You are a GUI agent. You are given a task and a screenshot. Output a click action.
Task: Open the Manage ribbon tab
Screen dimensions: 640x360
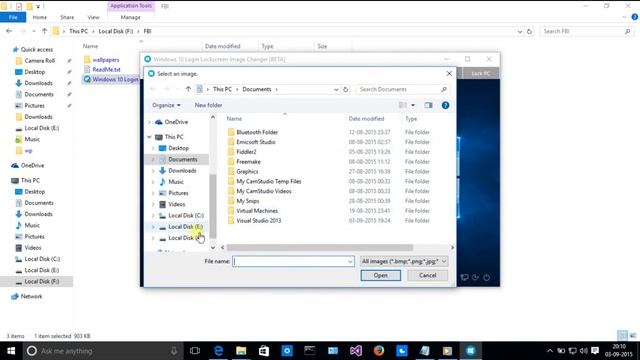pos(131,17)
